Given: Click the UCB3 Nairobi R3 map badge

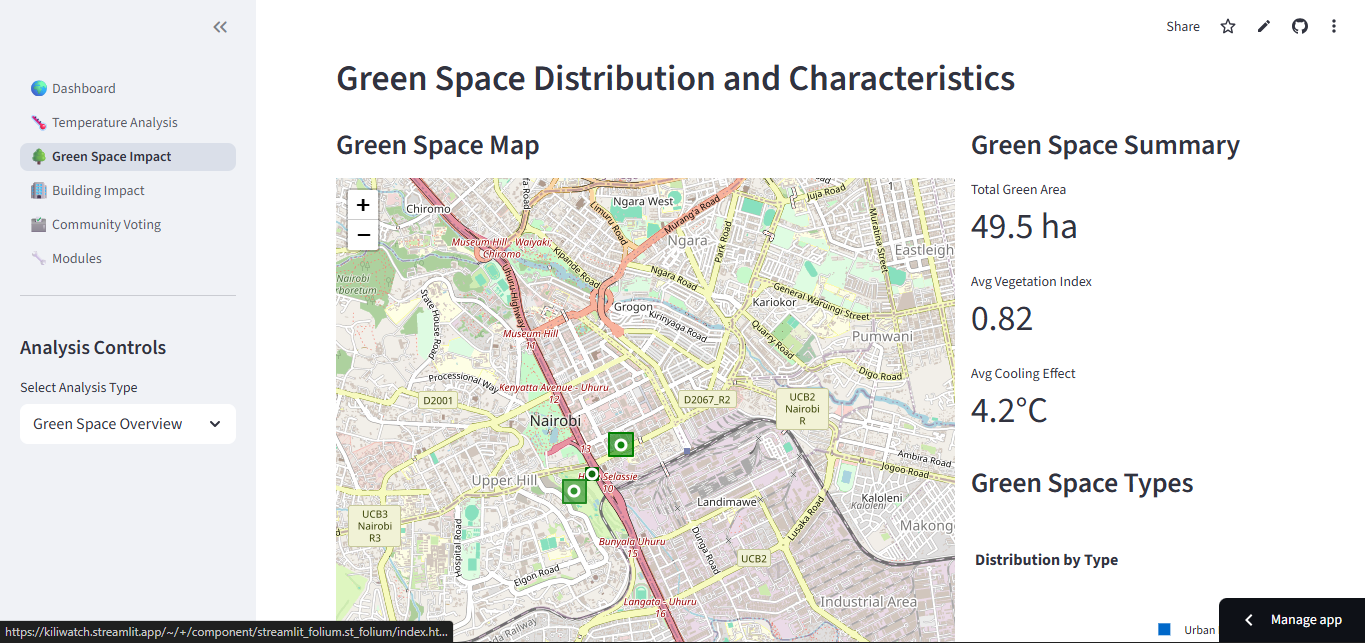Looking at the screenshot, I should 375,526.
